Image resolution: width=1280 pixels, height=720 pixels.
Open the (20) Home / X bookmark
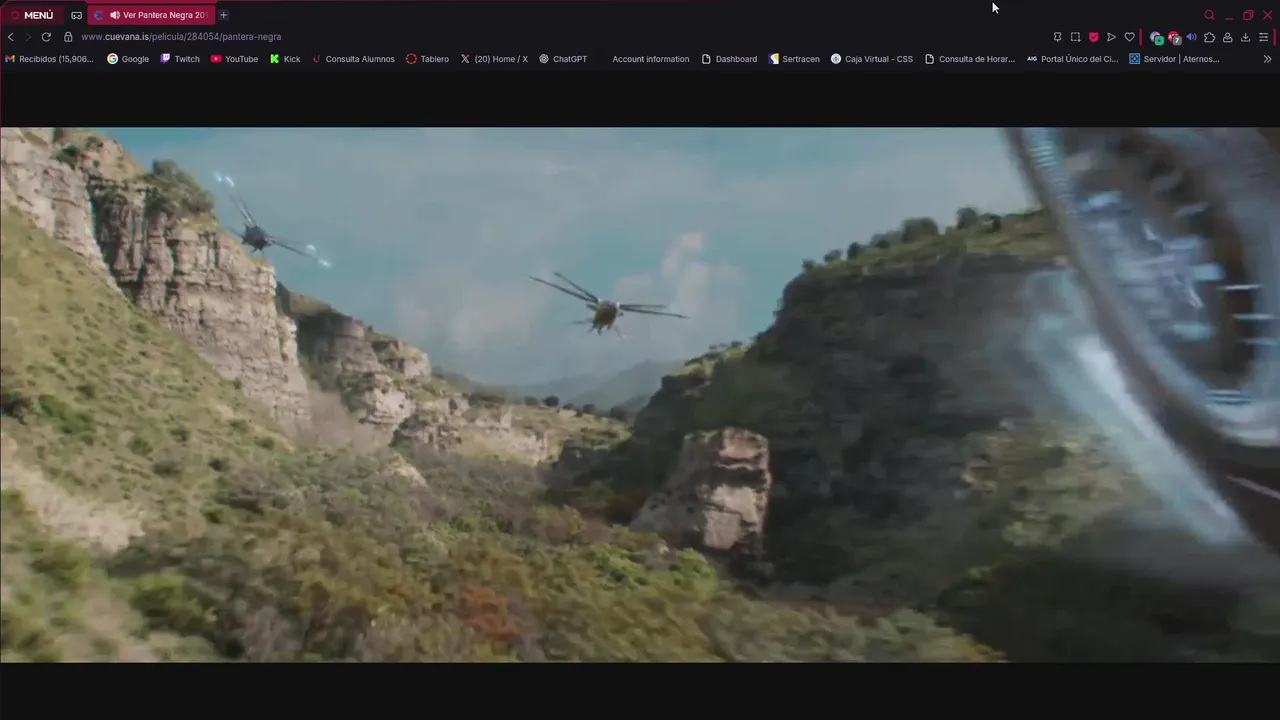pyautogui.click(x=494, y=59)
